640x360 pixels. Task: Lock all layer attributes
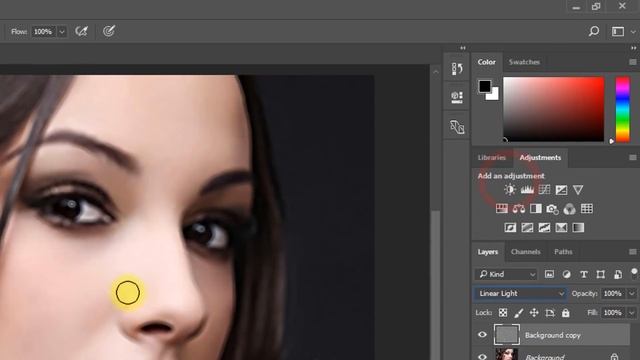tap(565, 313)
